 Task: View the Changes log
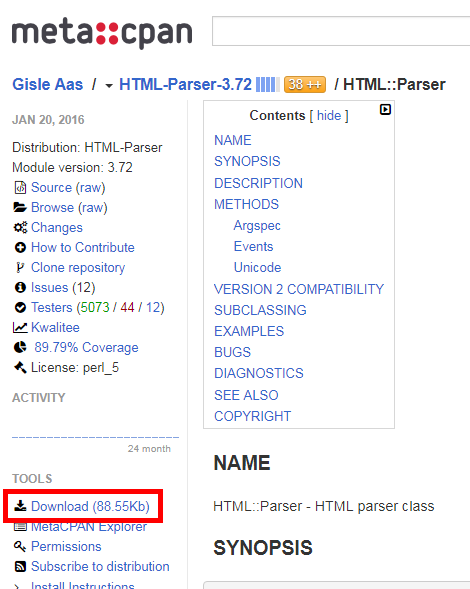[x=57, y=228]
